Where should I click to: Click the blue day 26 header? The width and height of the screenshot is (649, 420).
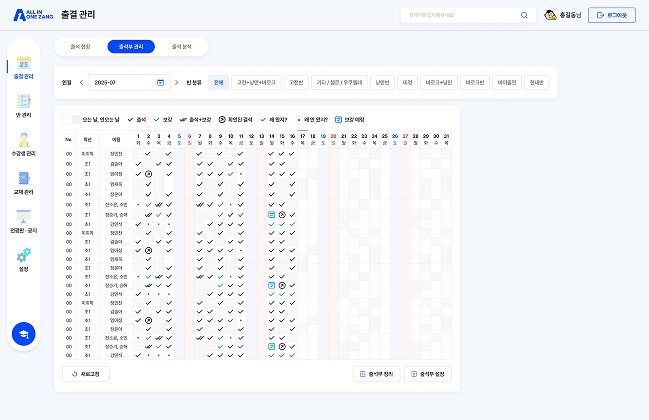(x=395, y=139)
